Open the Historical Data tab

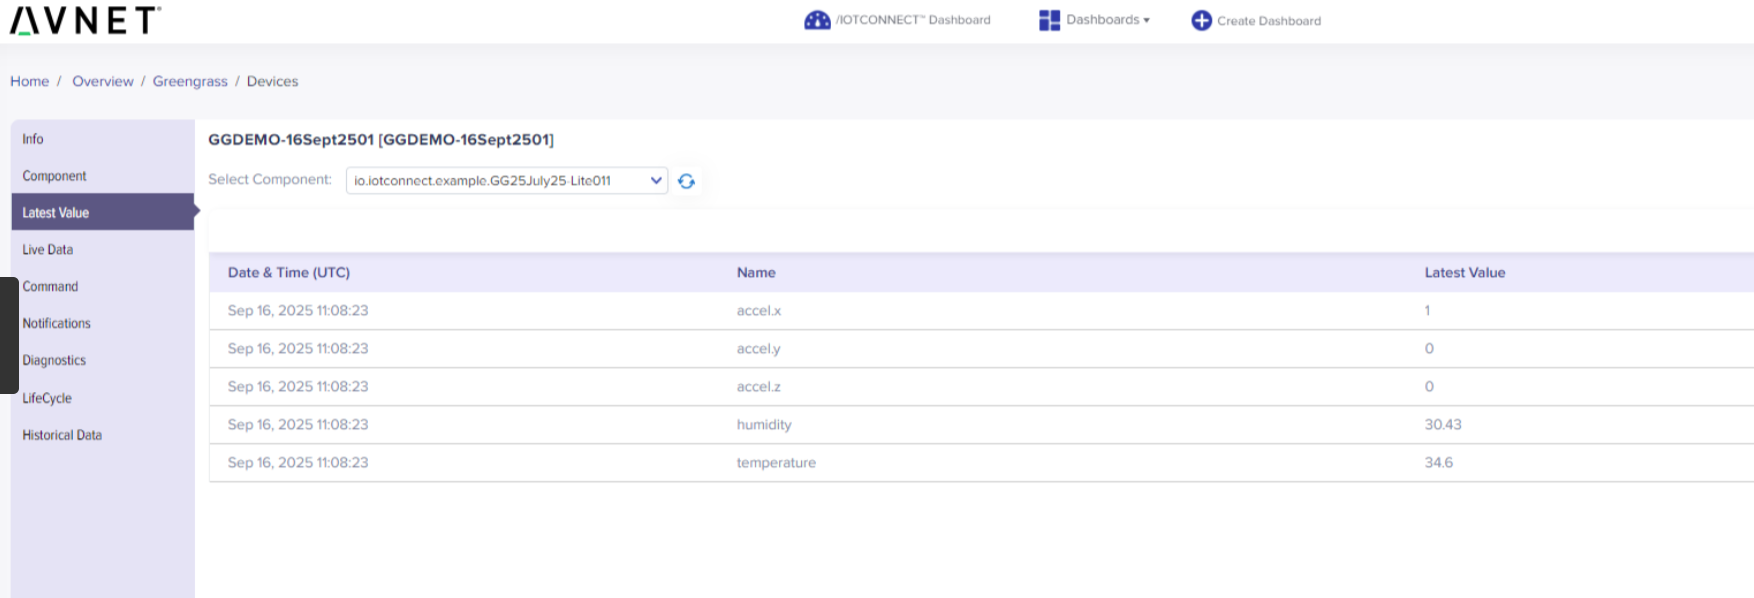point(62,435)
